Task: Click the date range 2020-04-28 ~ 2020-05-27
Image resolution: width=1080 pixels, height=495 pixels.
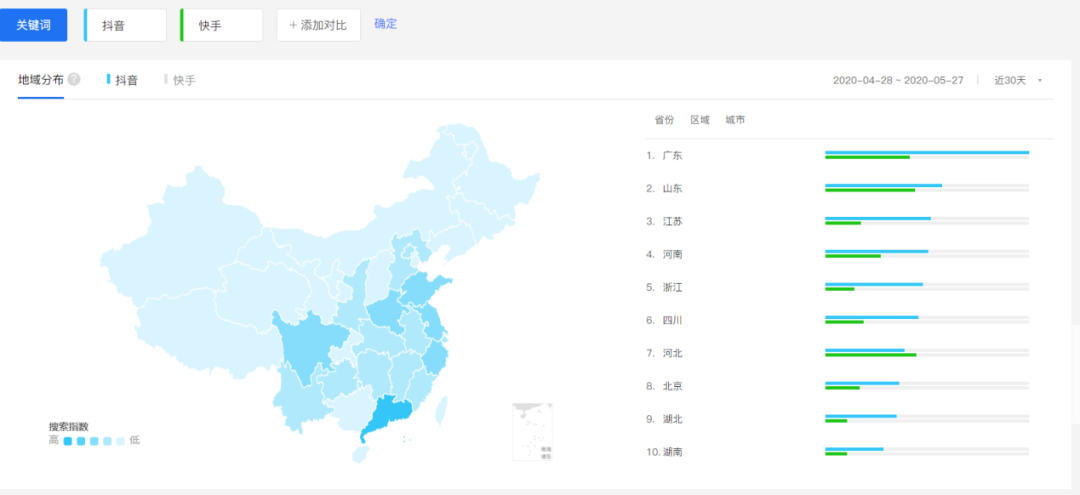Action: pyautogui.click(x=898, y=81)
